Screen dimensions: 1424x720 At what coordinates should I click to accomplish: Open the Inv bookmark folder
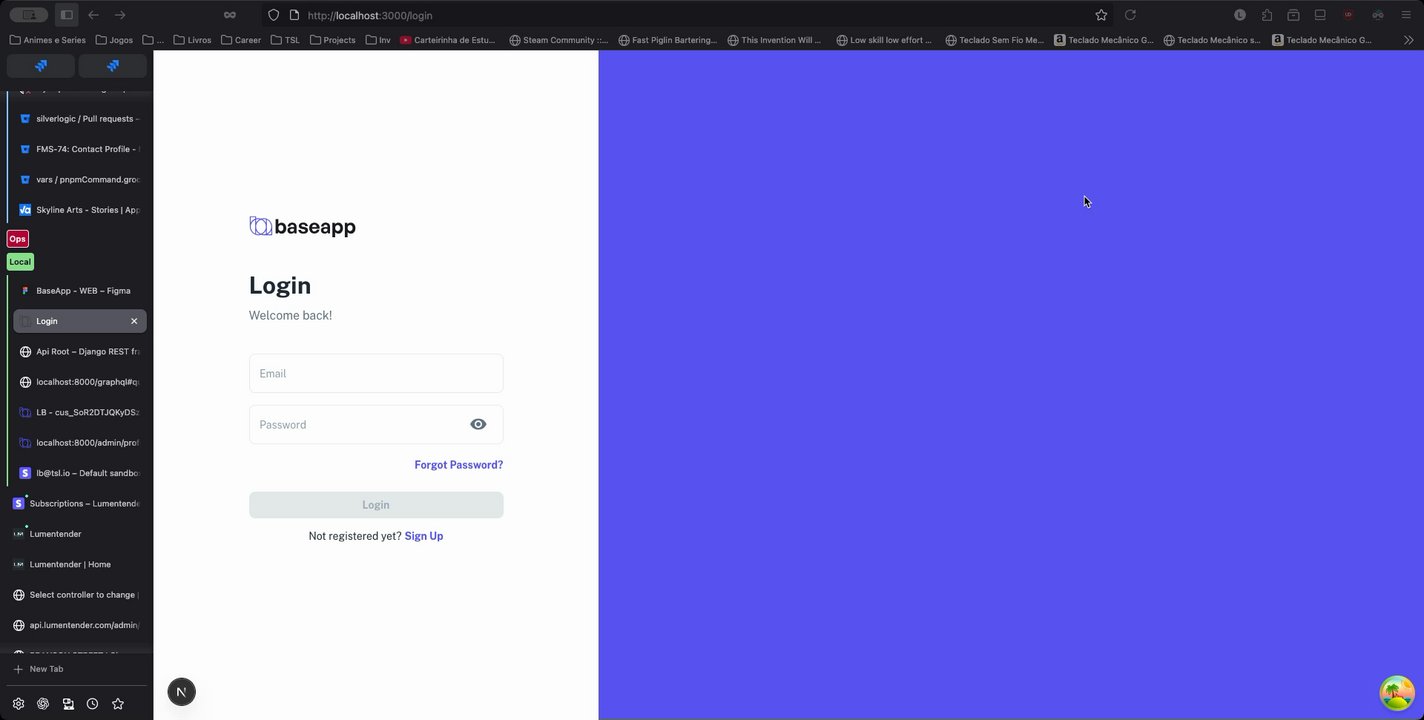(x=378, y=40)
